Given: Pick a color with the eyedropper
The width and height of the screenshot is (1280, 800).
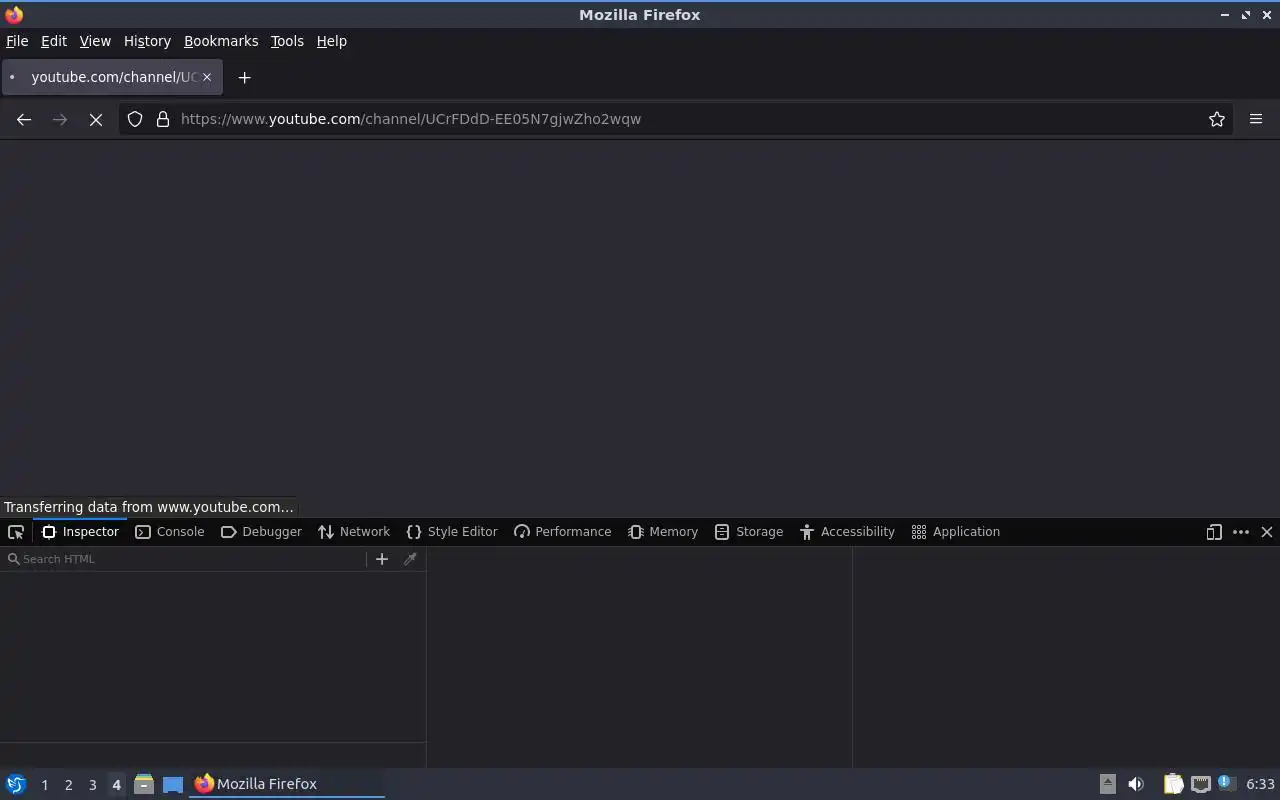Looking at the screenshot, I should click(x=410, y=559).
